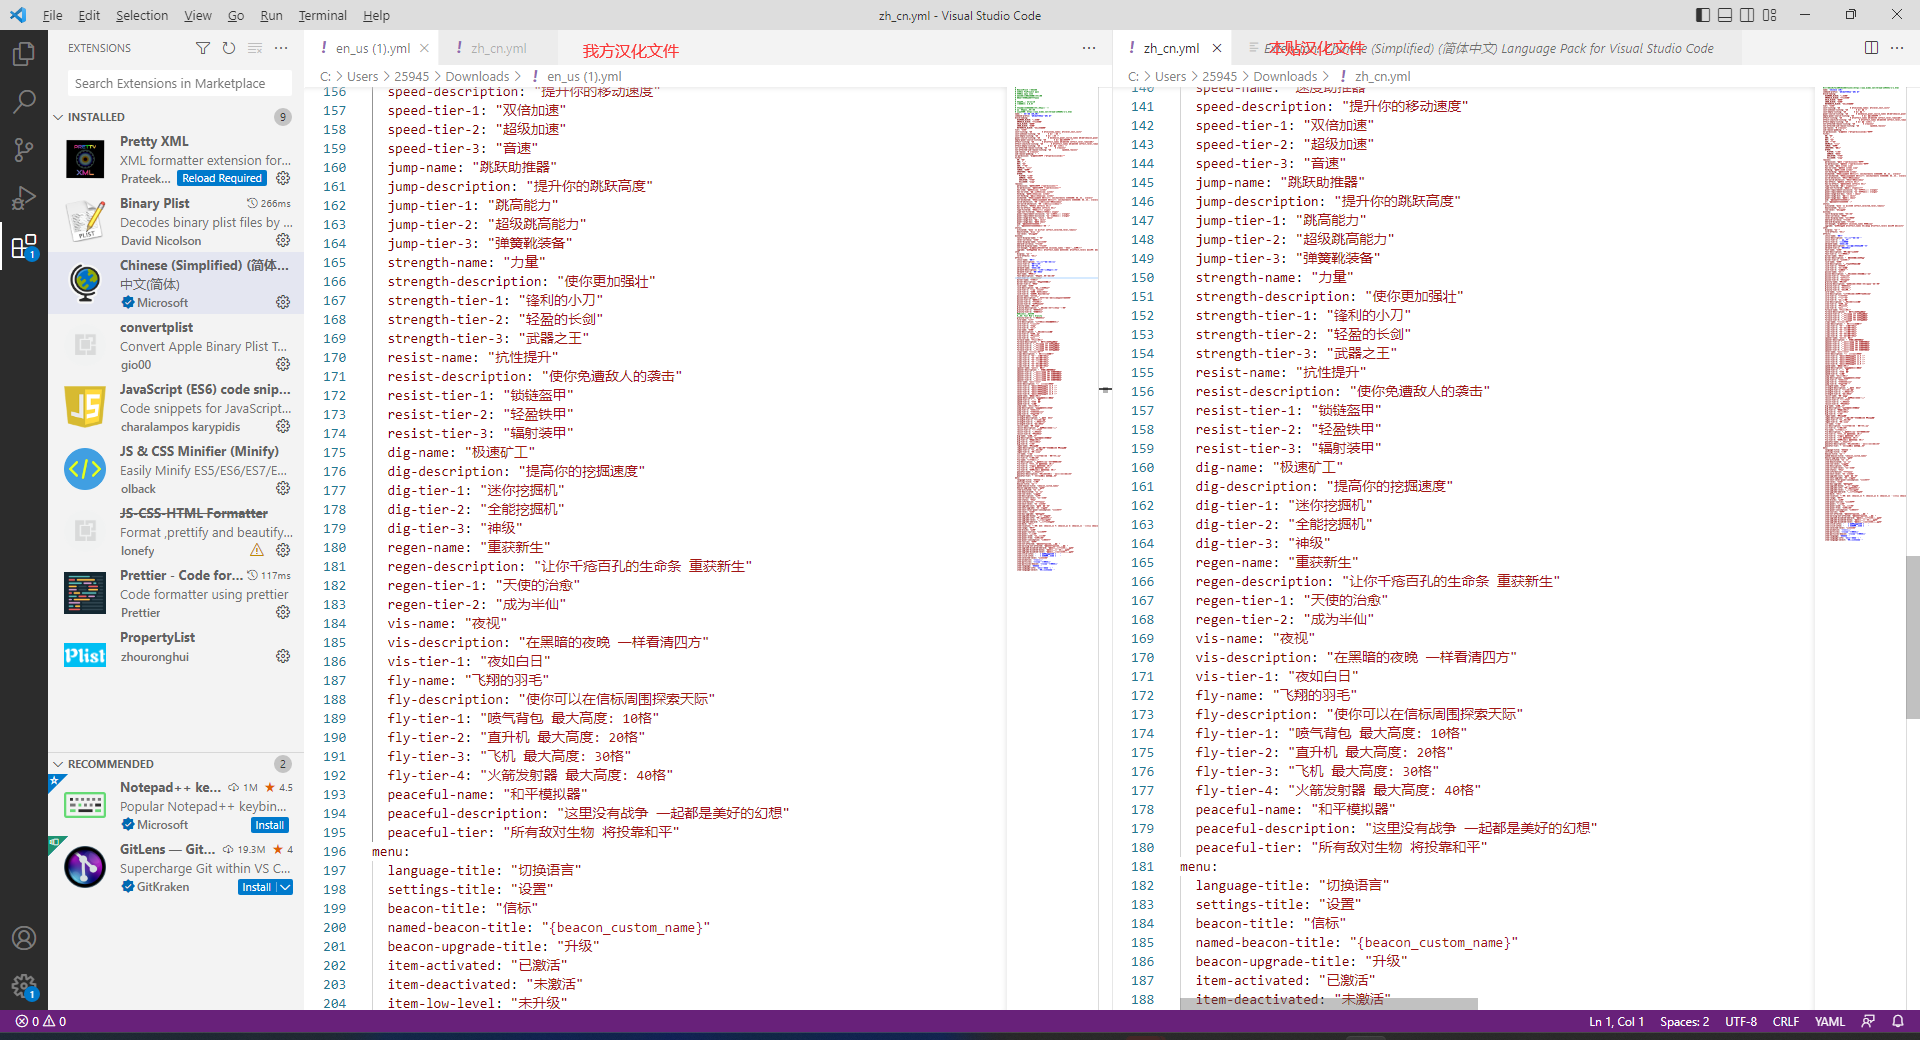Open the Terminal menu
Image resolution: width=1920 pixels, height=1040 pixels.
coord(322,15)
